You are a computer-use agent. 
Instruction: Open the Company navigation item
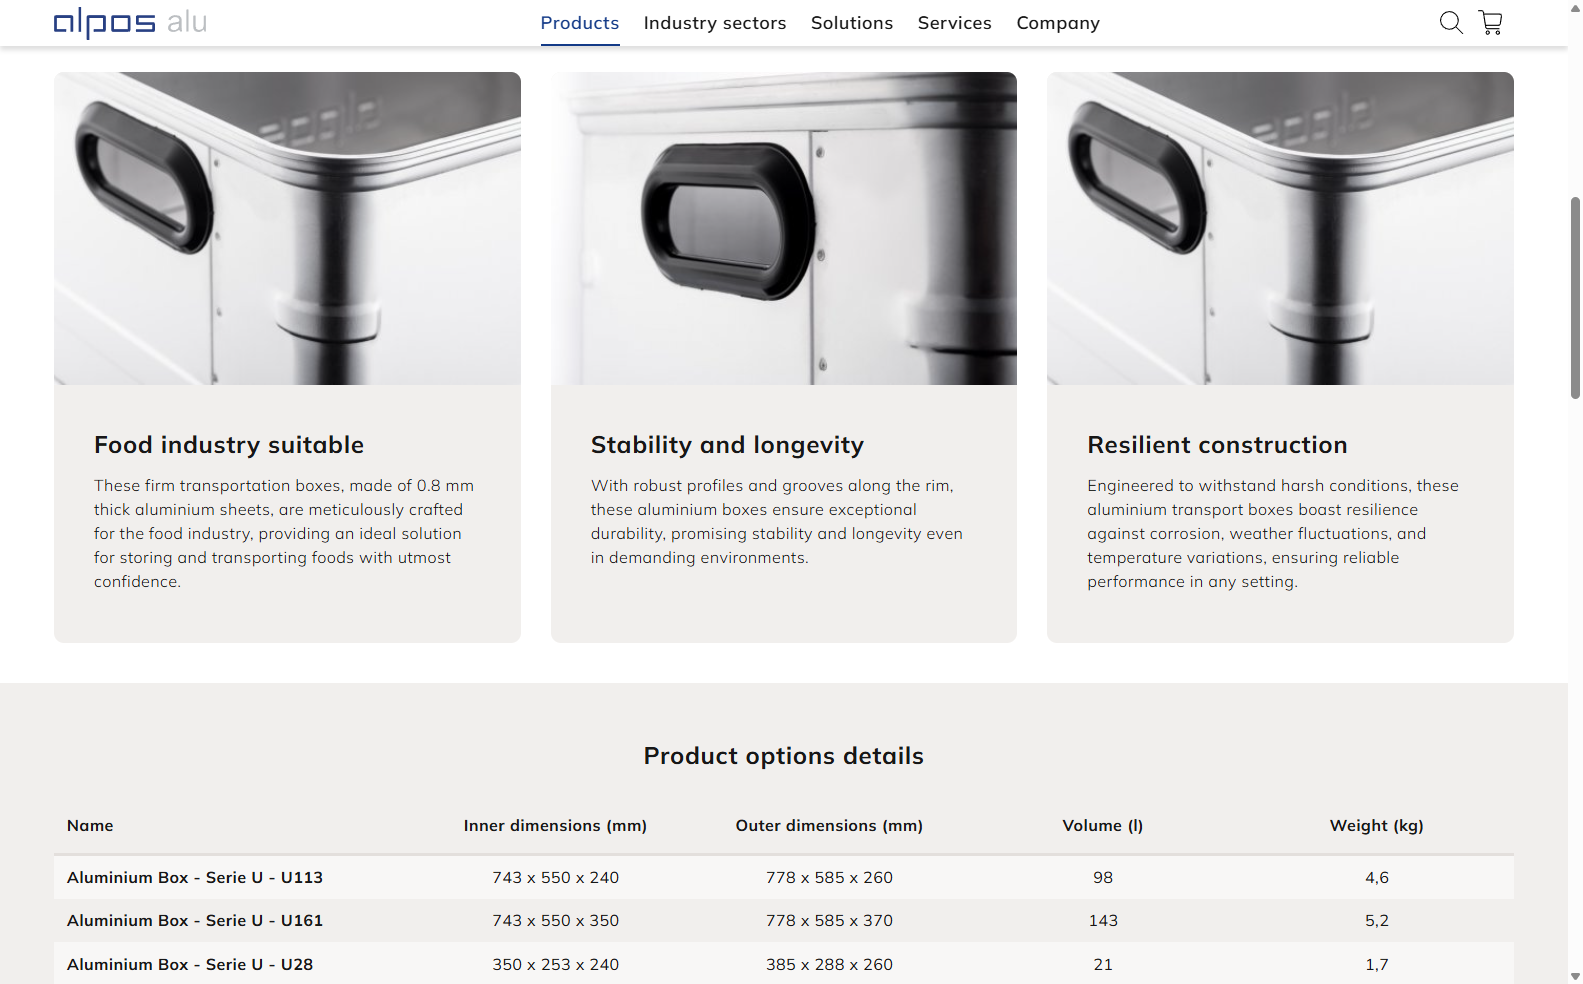pyautogui.click(x=1058, y=23)
